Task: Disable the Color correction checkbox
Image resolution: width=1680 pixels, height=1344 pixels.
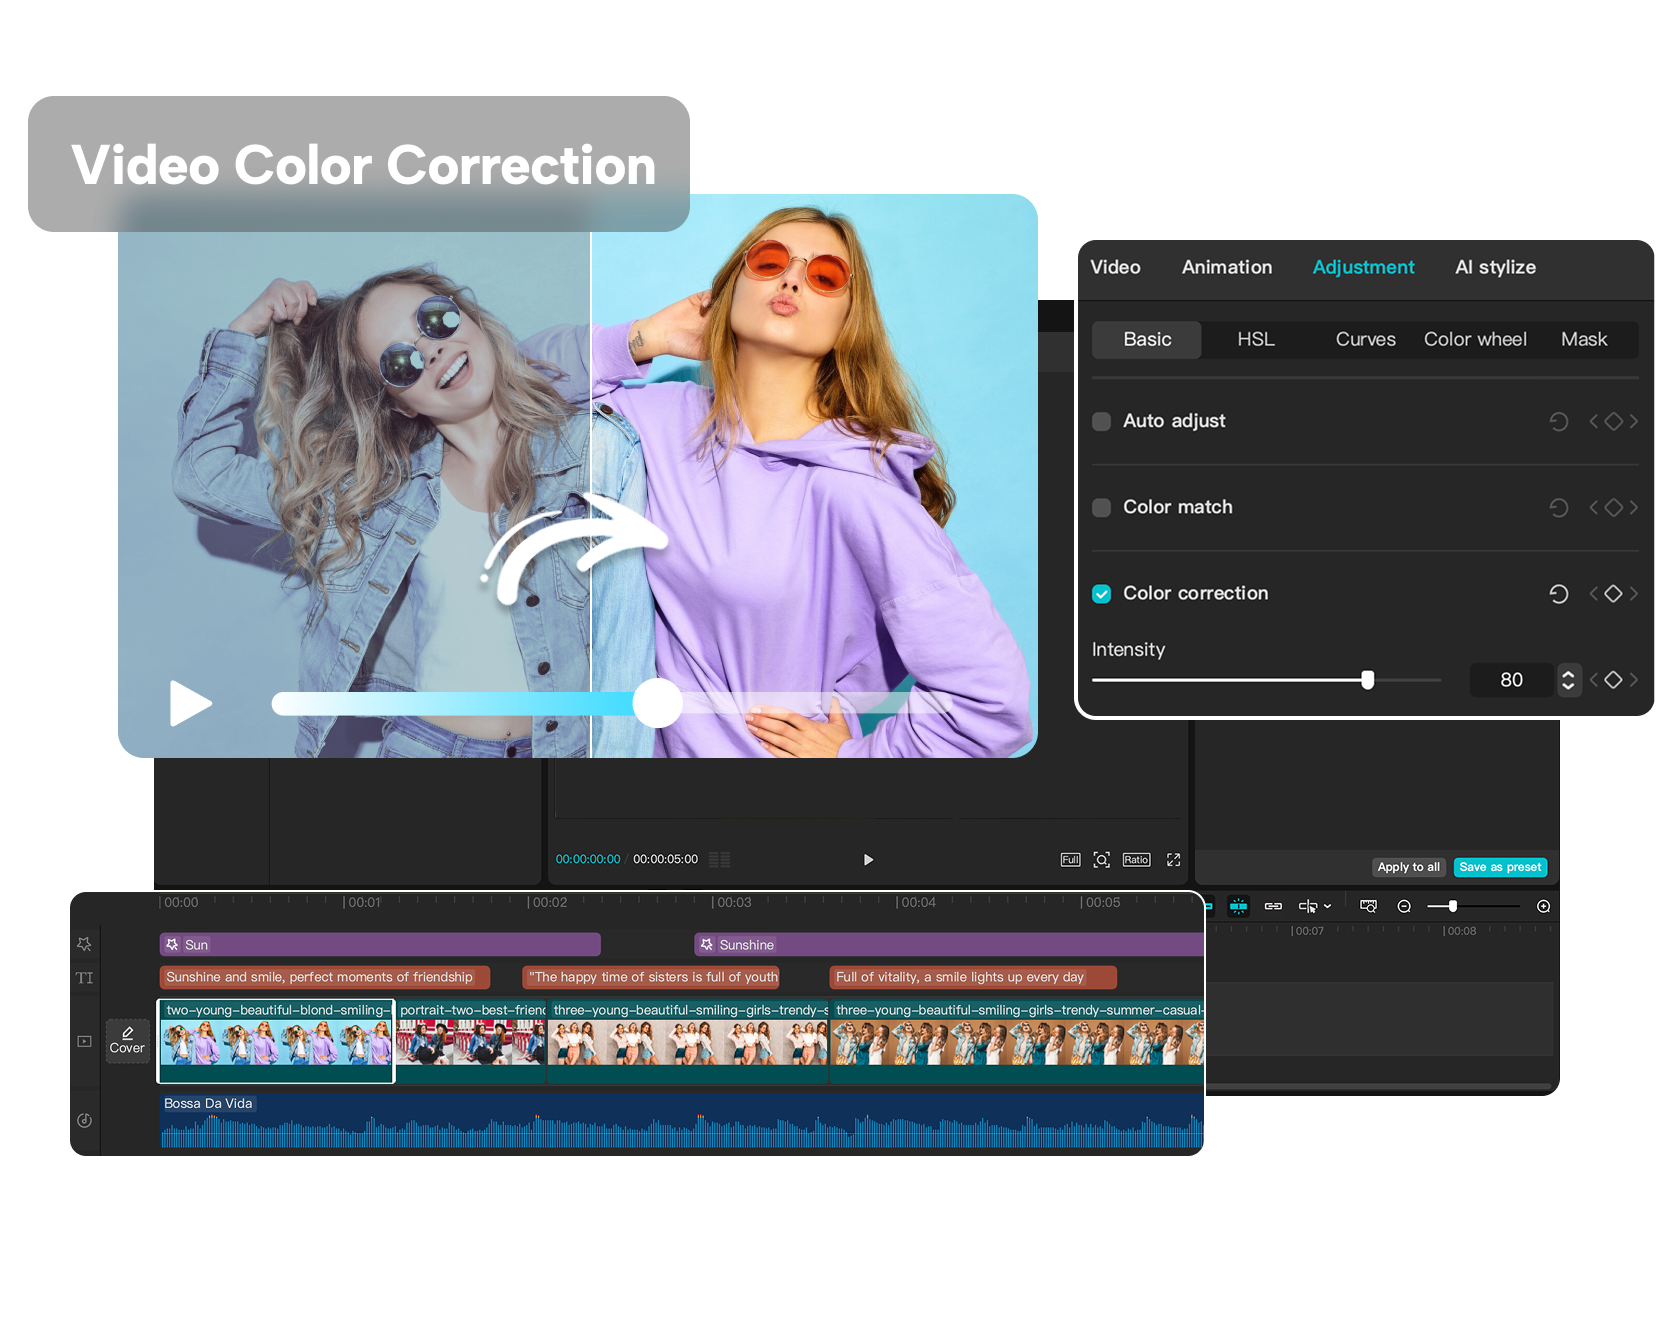Action: (1101, 593)
